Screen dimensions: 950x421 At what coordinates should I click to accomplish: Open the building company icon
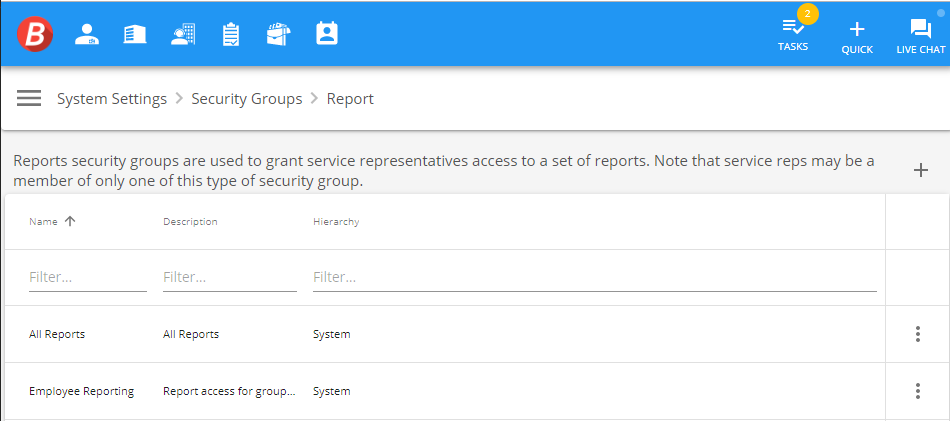pos(135,34)
